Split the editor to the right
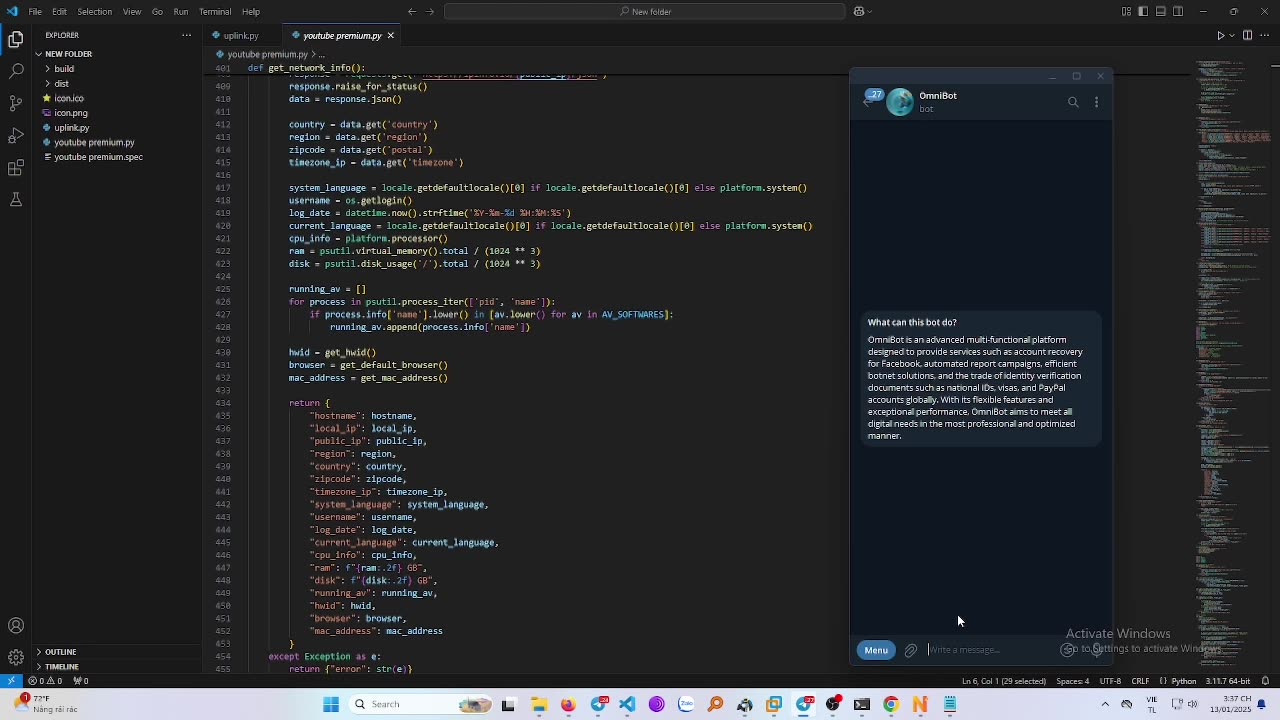 click(1247, 36)
